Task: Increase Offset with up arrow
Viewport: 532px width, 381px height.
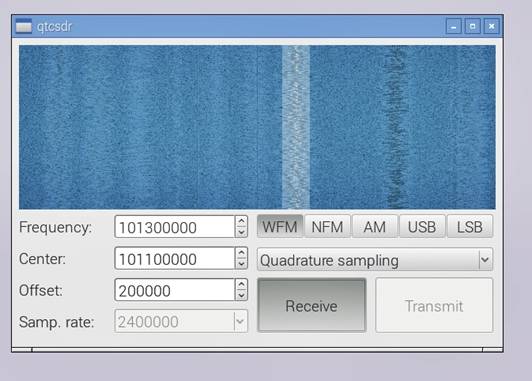Action: coord(241,284)
